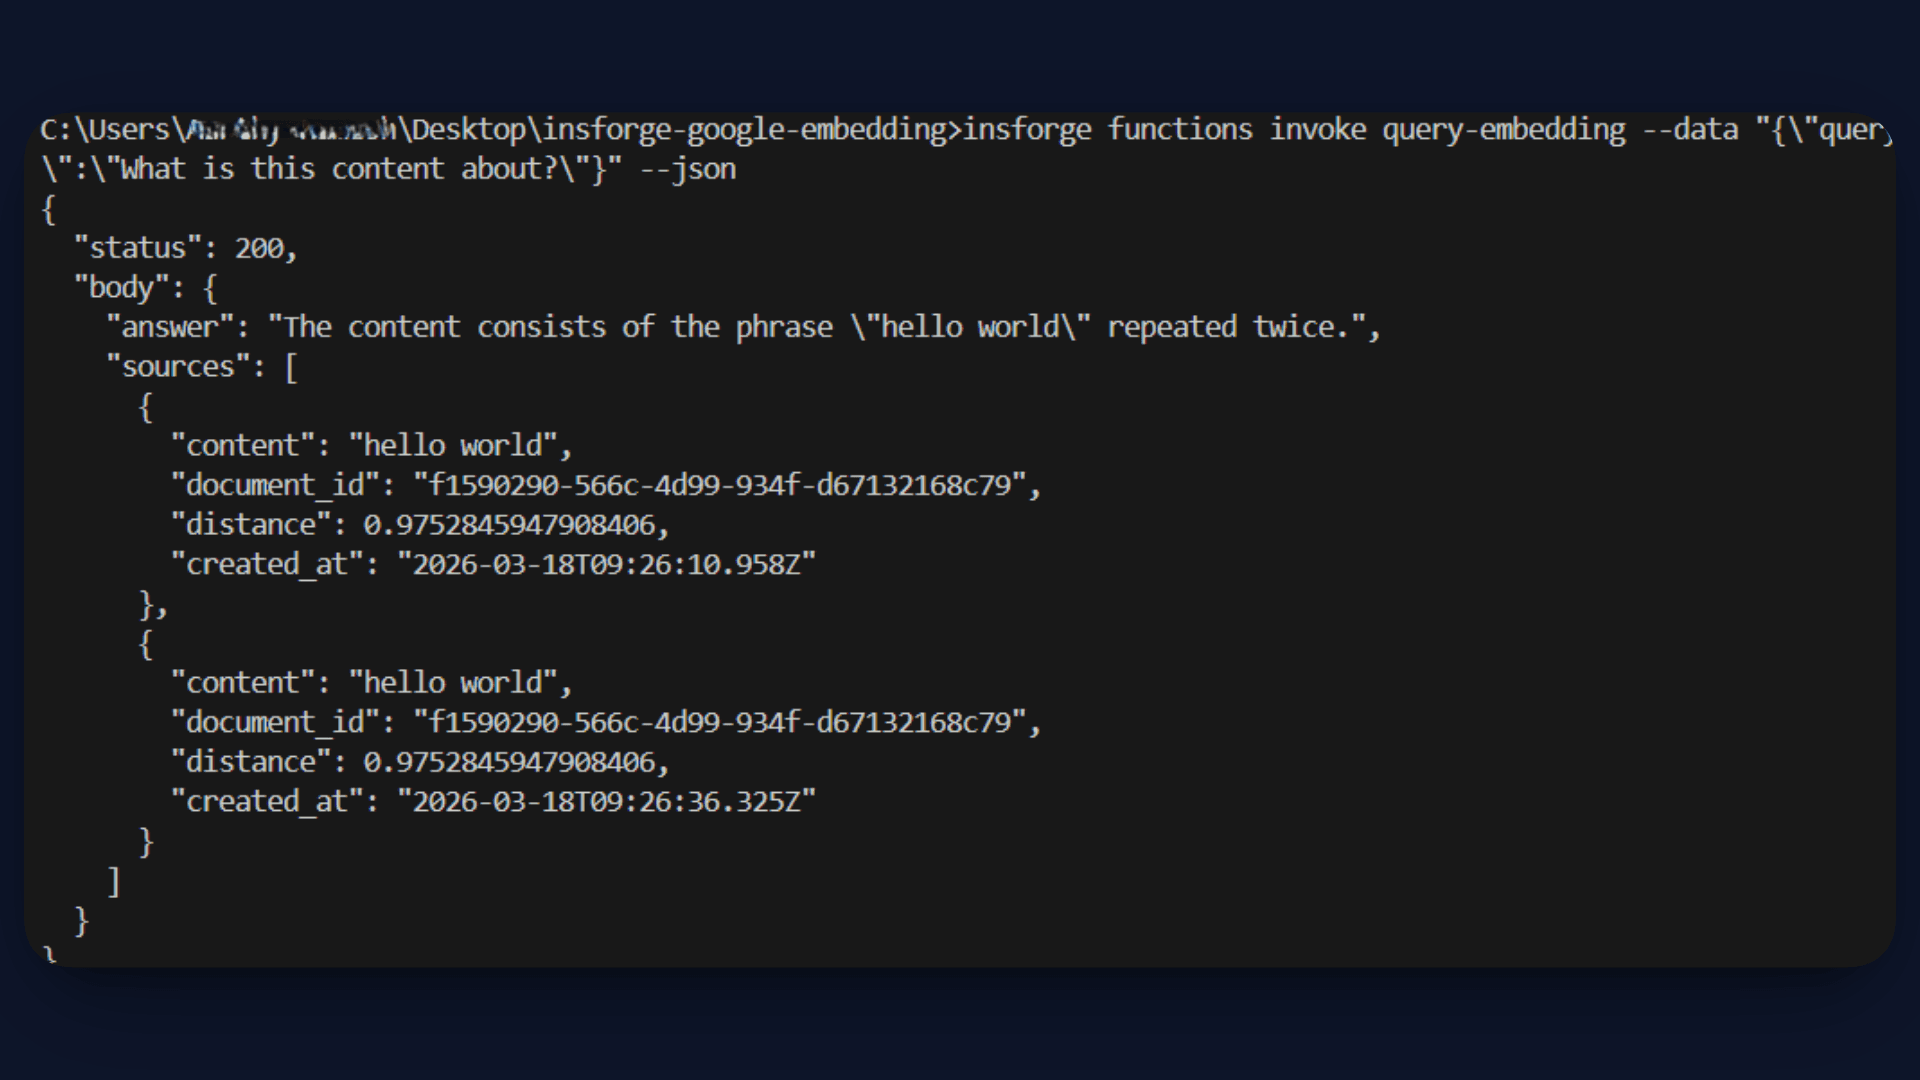Click the second "distance" number value
1920x1080 pixels.
[509, 762]
